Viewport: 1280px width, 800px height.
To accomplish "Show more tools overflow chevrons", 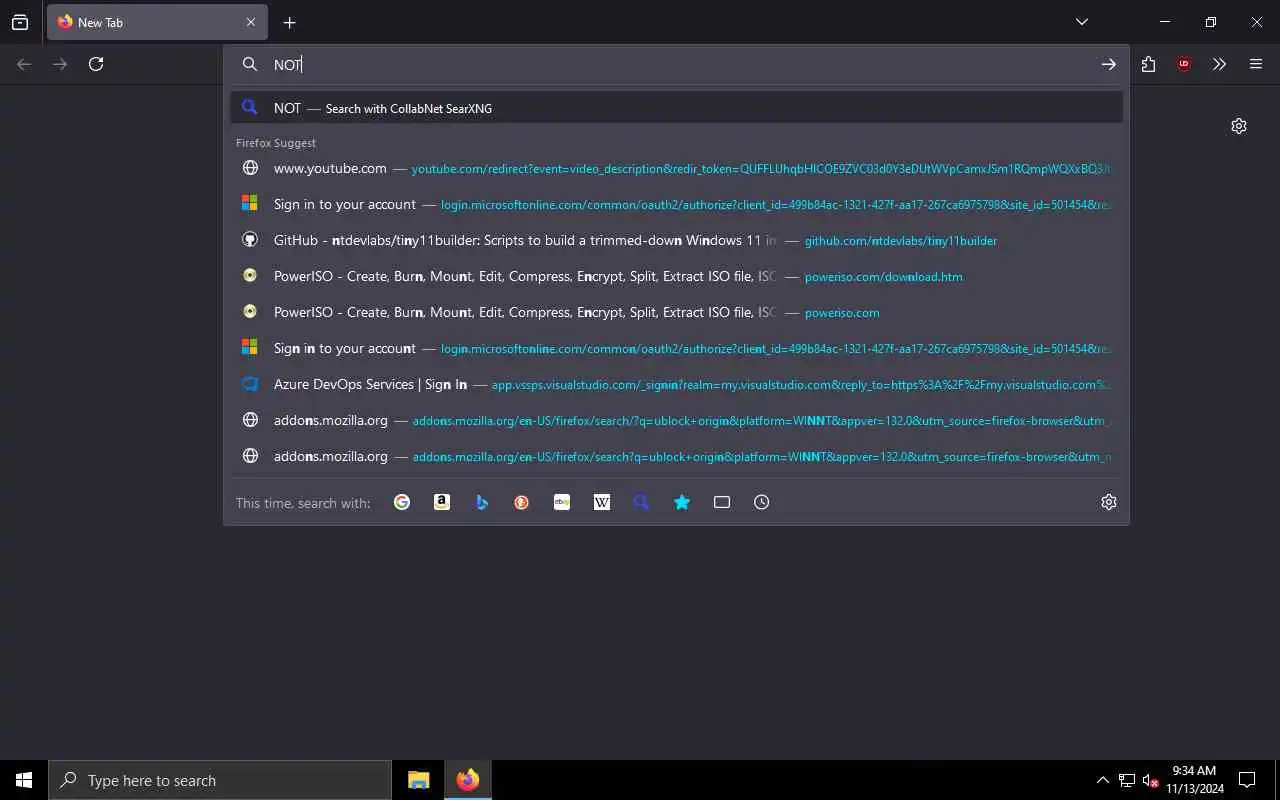I will point(1219,64).
